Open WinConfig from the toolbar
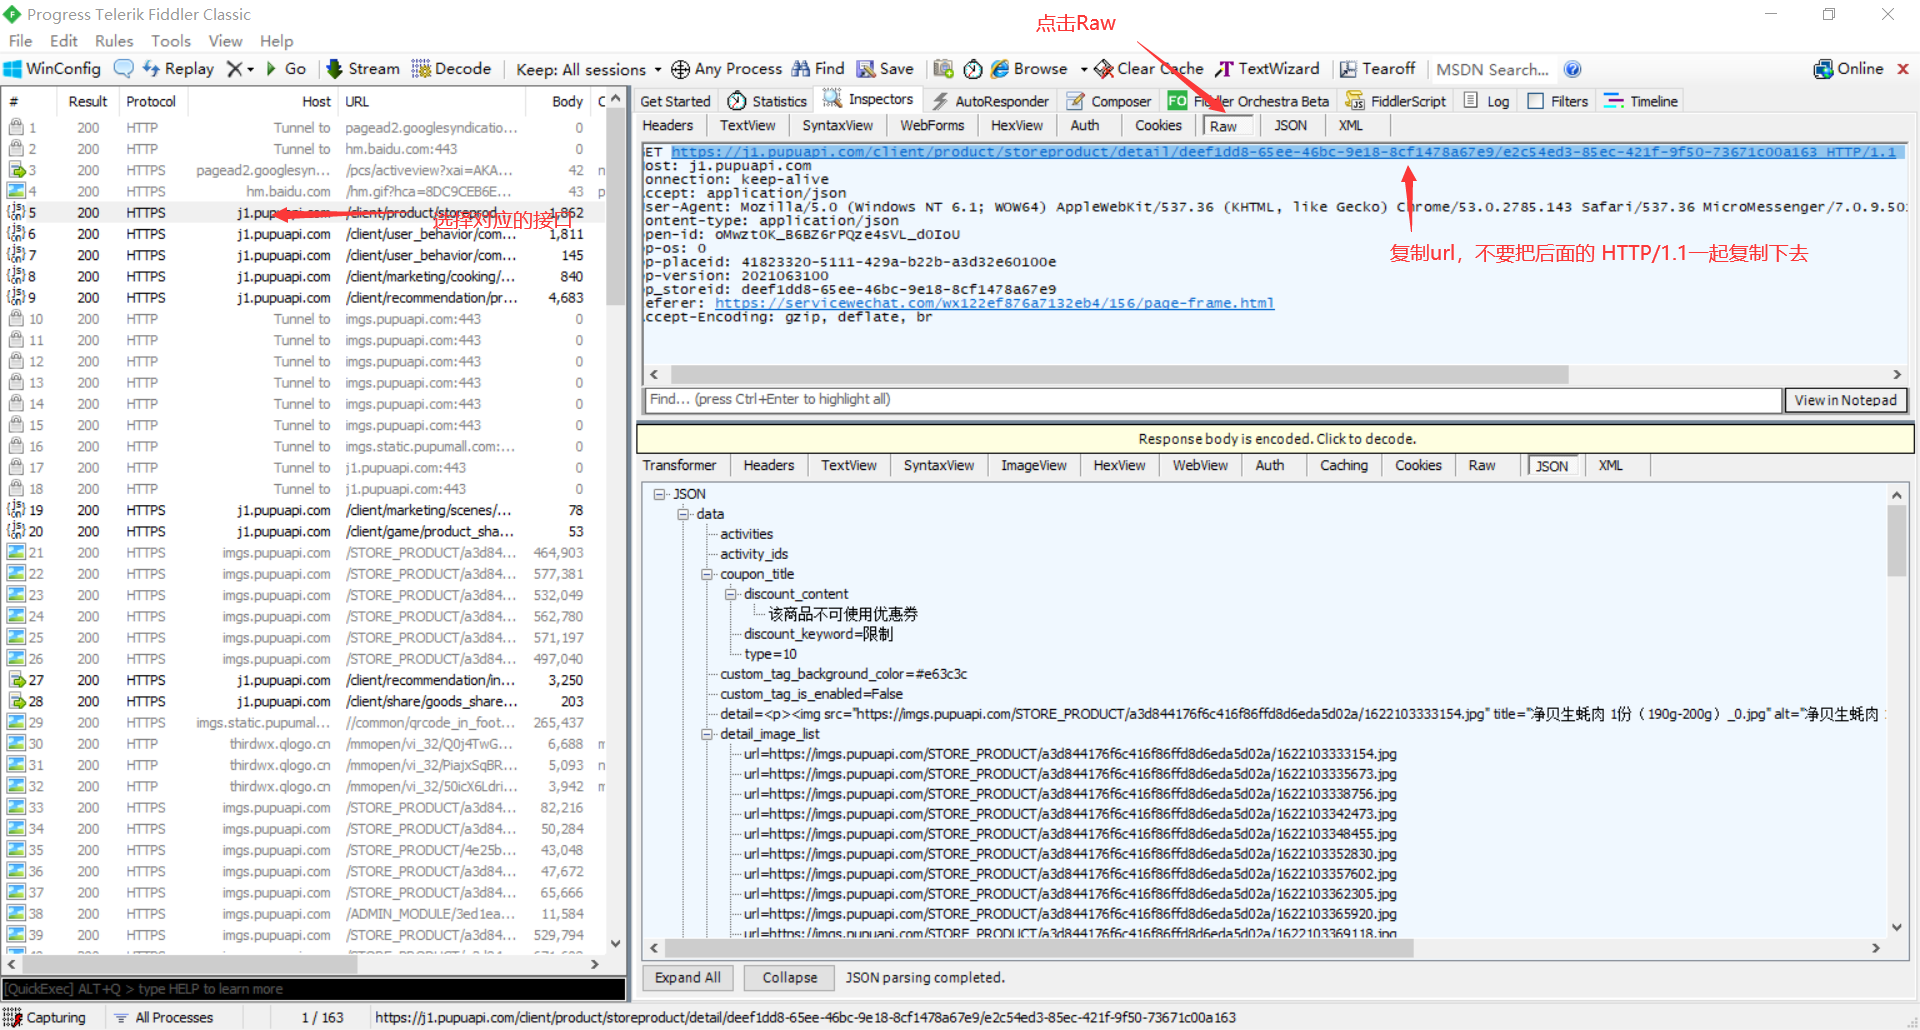The image size is (1920, 1030). [x=52, y=69]
